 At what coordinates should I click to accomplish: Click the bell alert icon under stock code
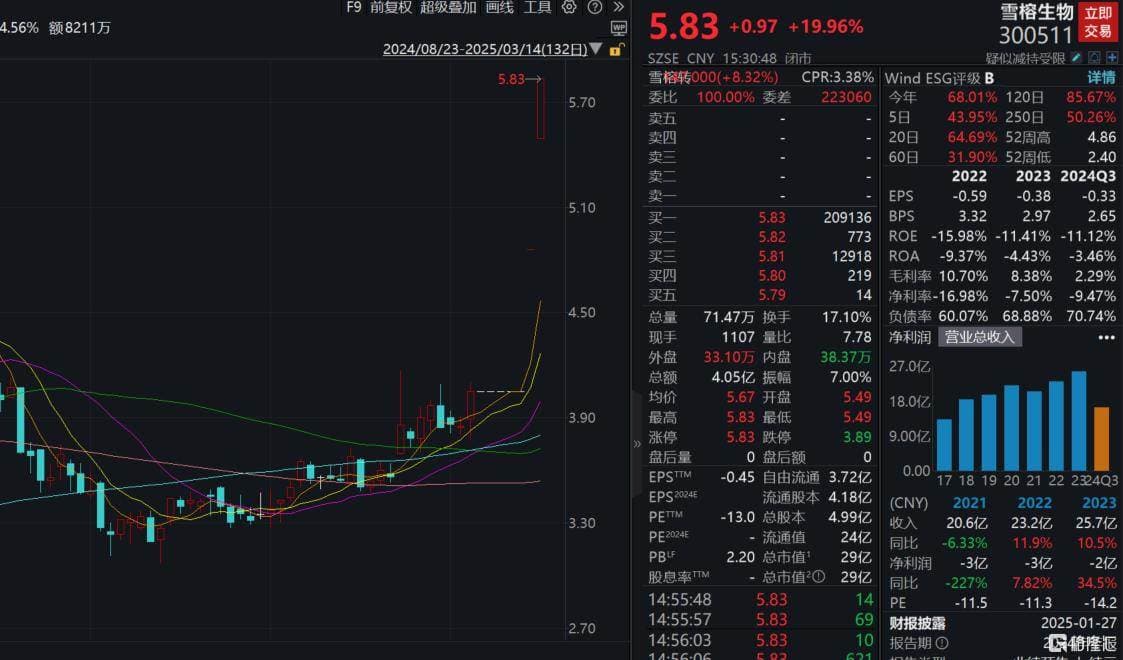pyautogui.click(x=1094, y=57)
